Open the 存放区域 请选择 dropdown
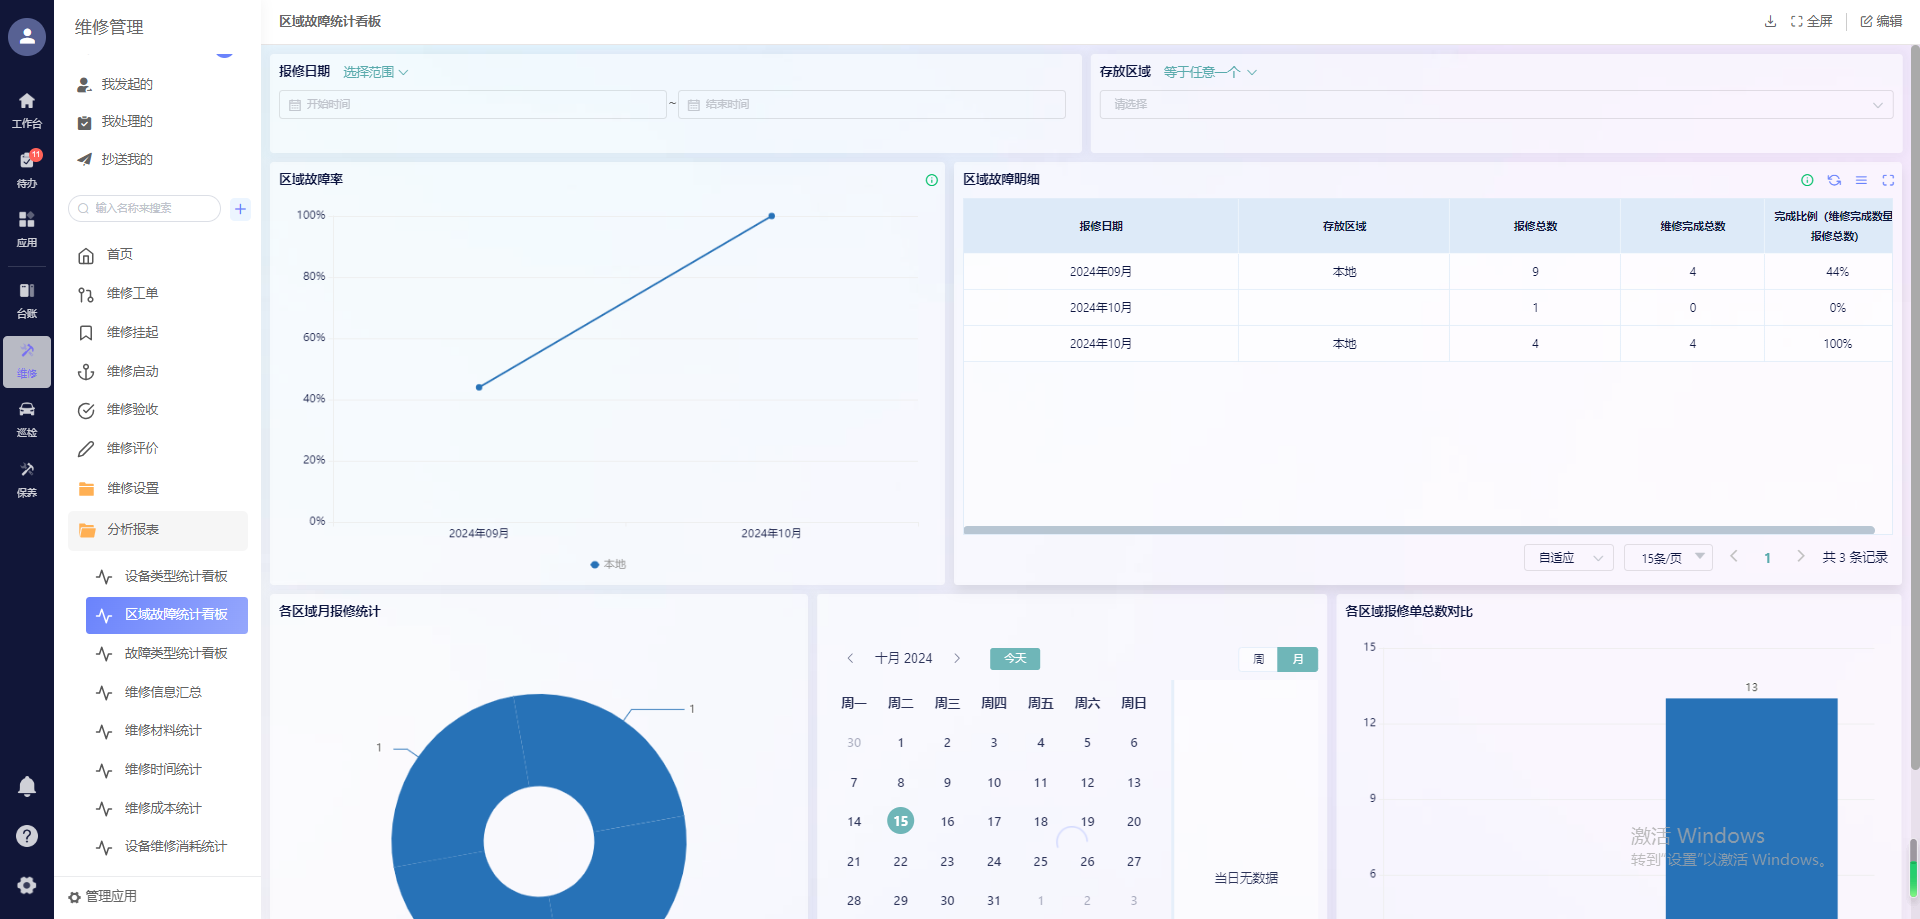 [x=1495, y=104]
